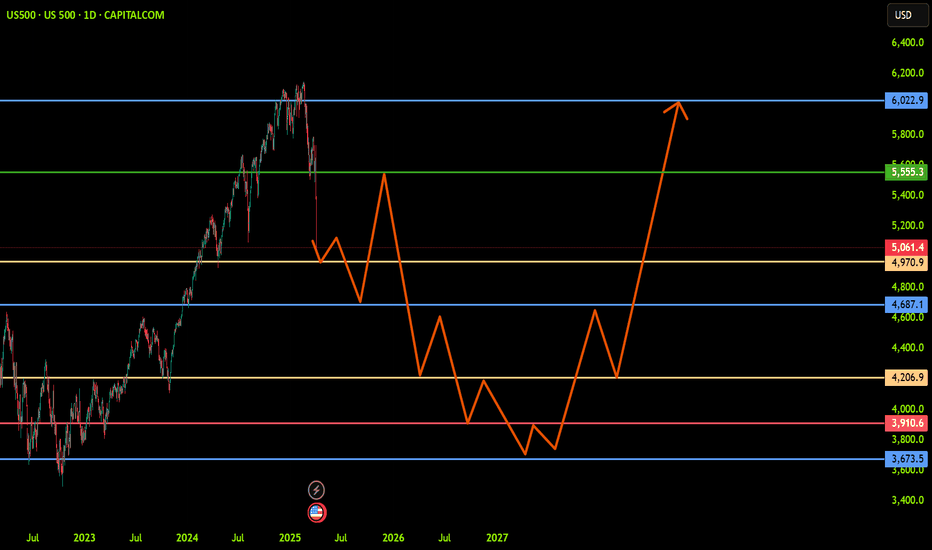Click the 5,061.4 current price label

click(906, 247)
